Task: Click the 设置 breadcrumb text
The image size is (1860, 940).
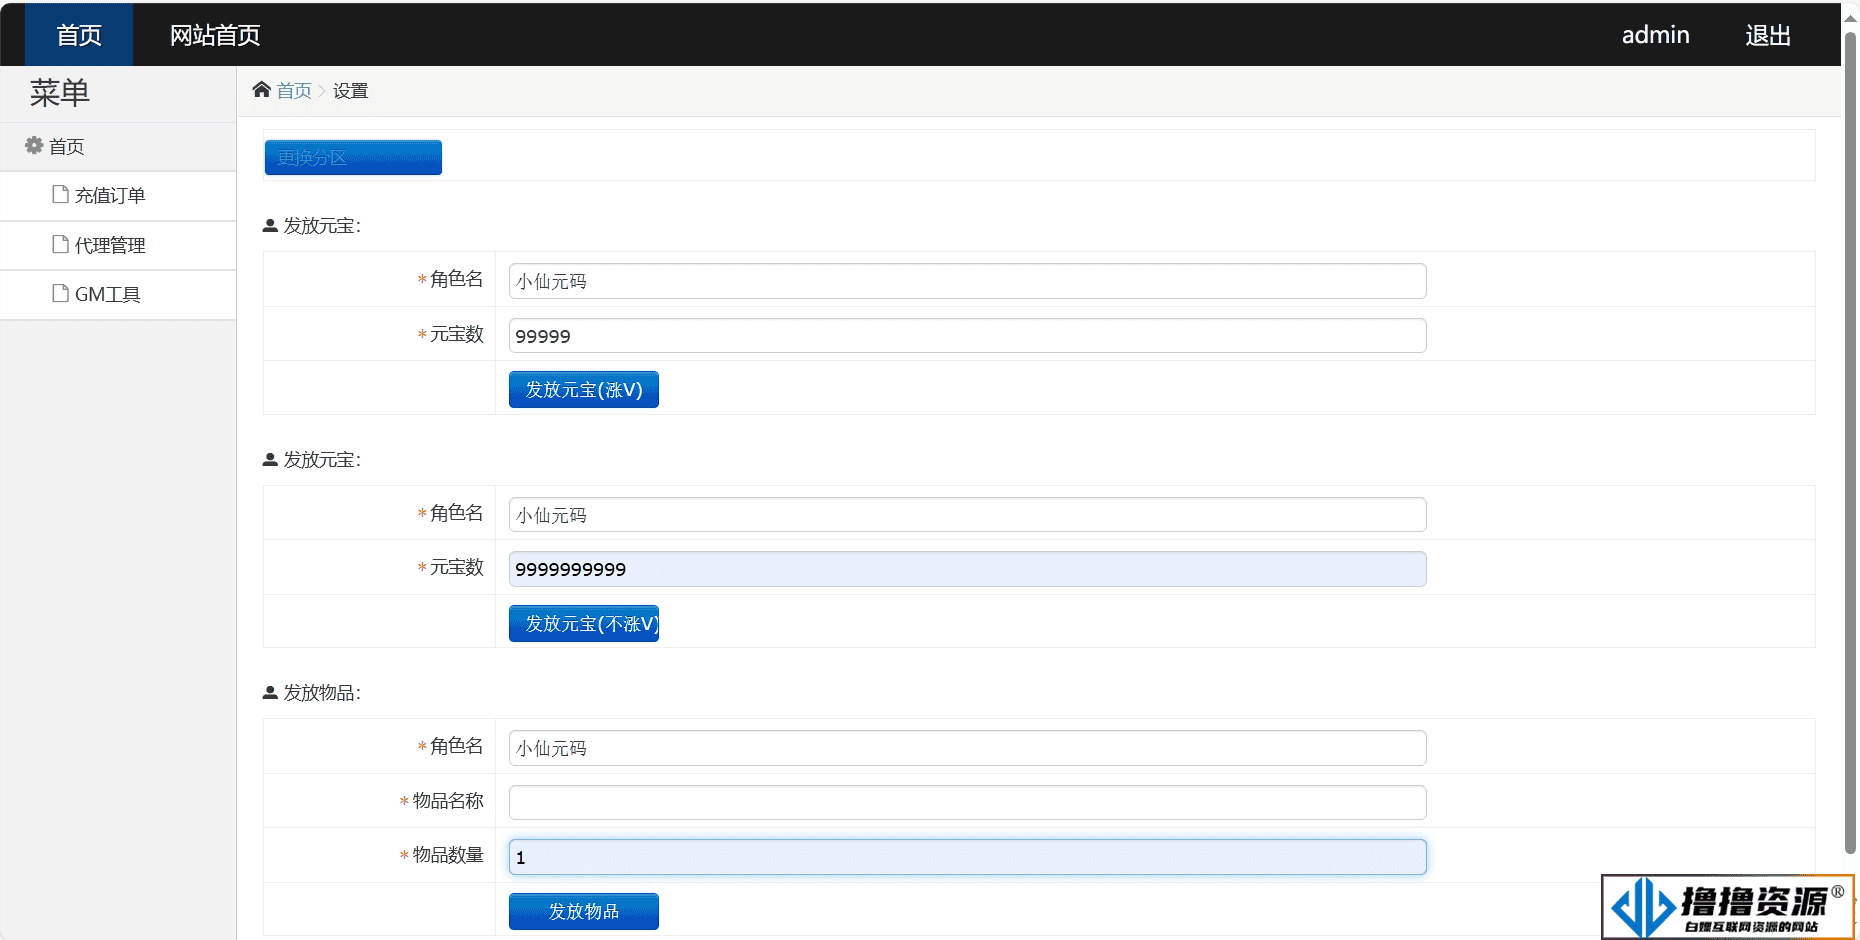Action: (351, 91)
